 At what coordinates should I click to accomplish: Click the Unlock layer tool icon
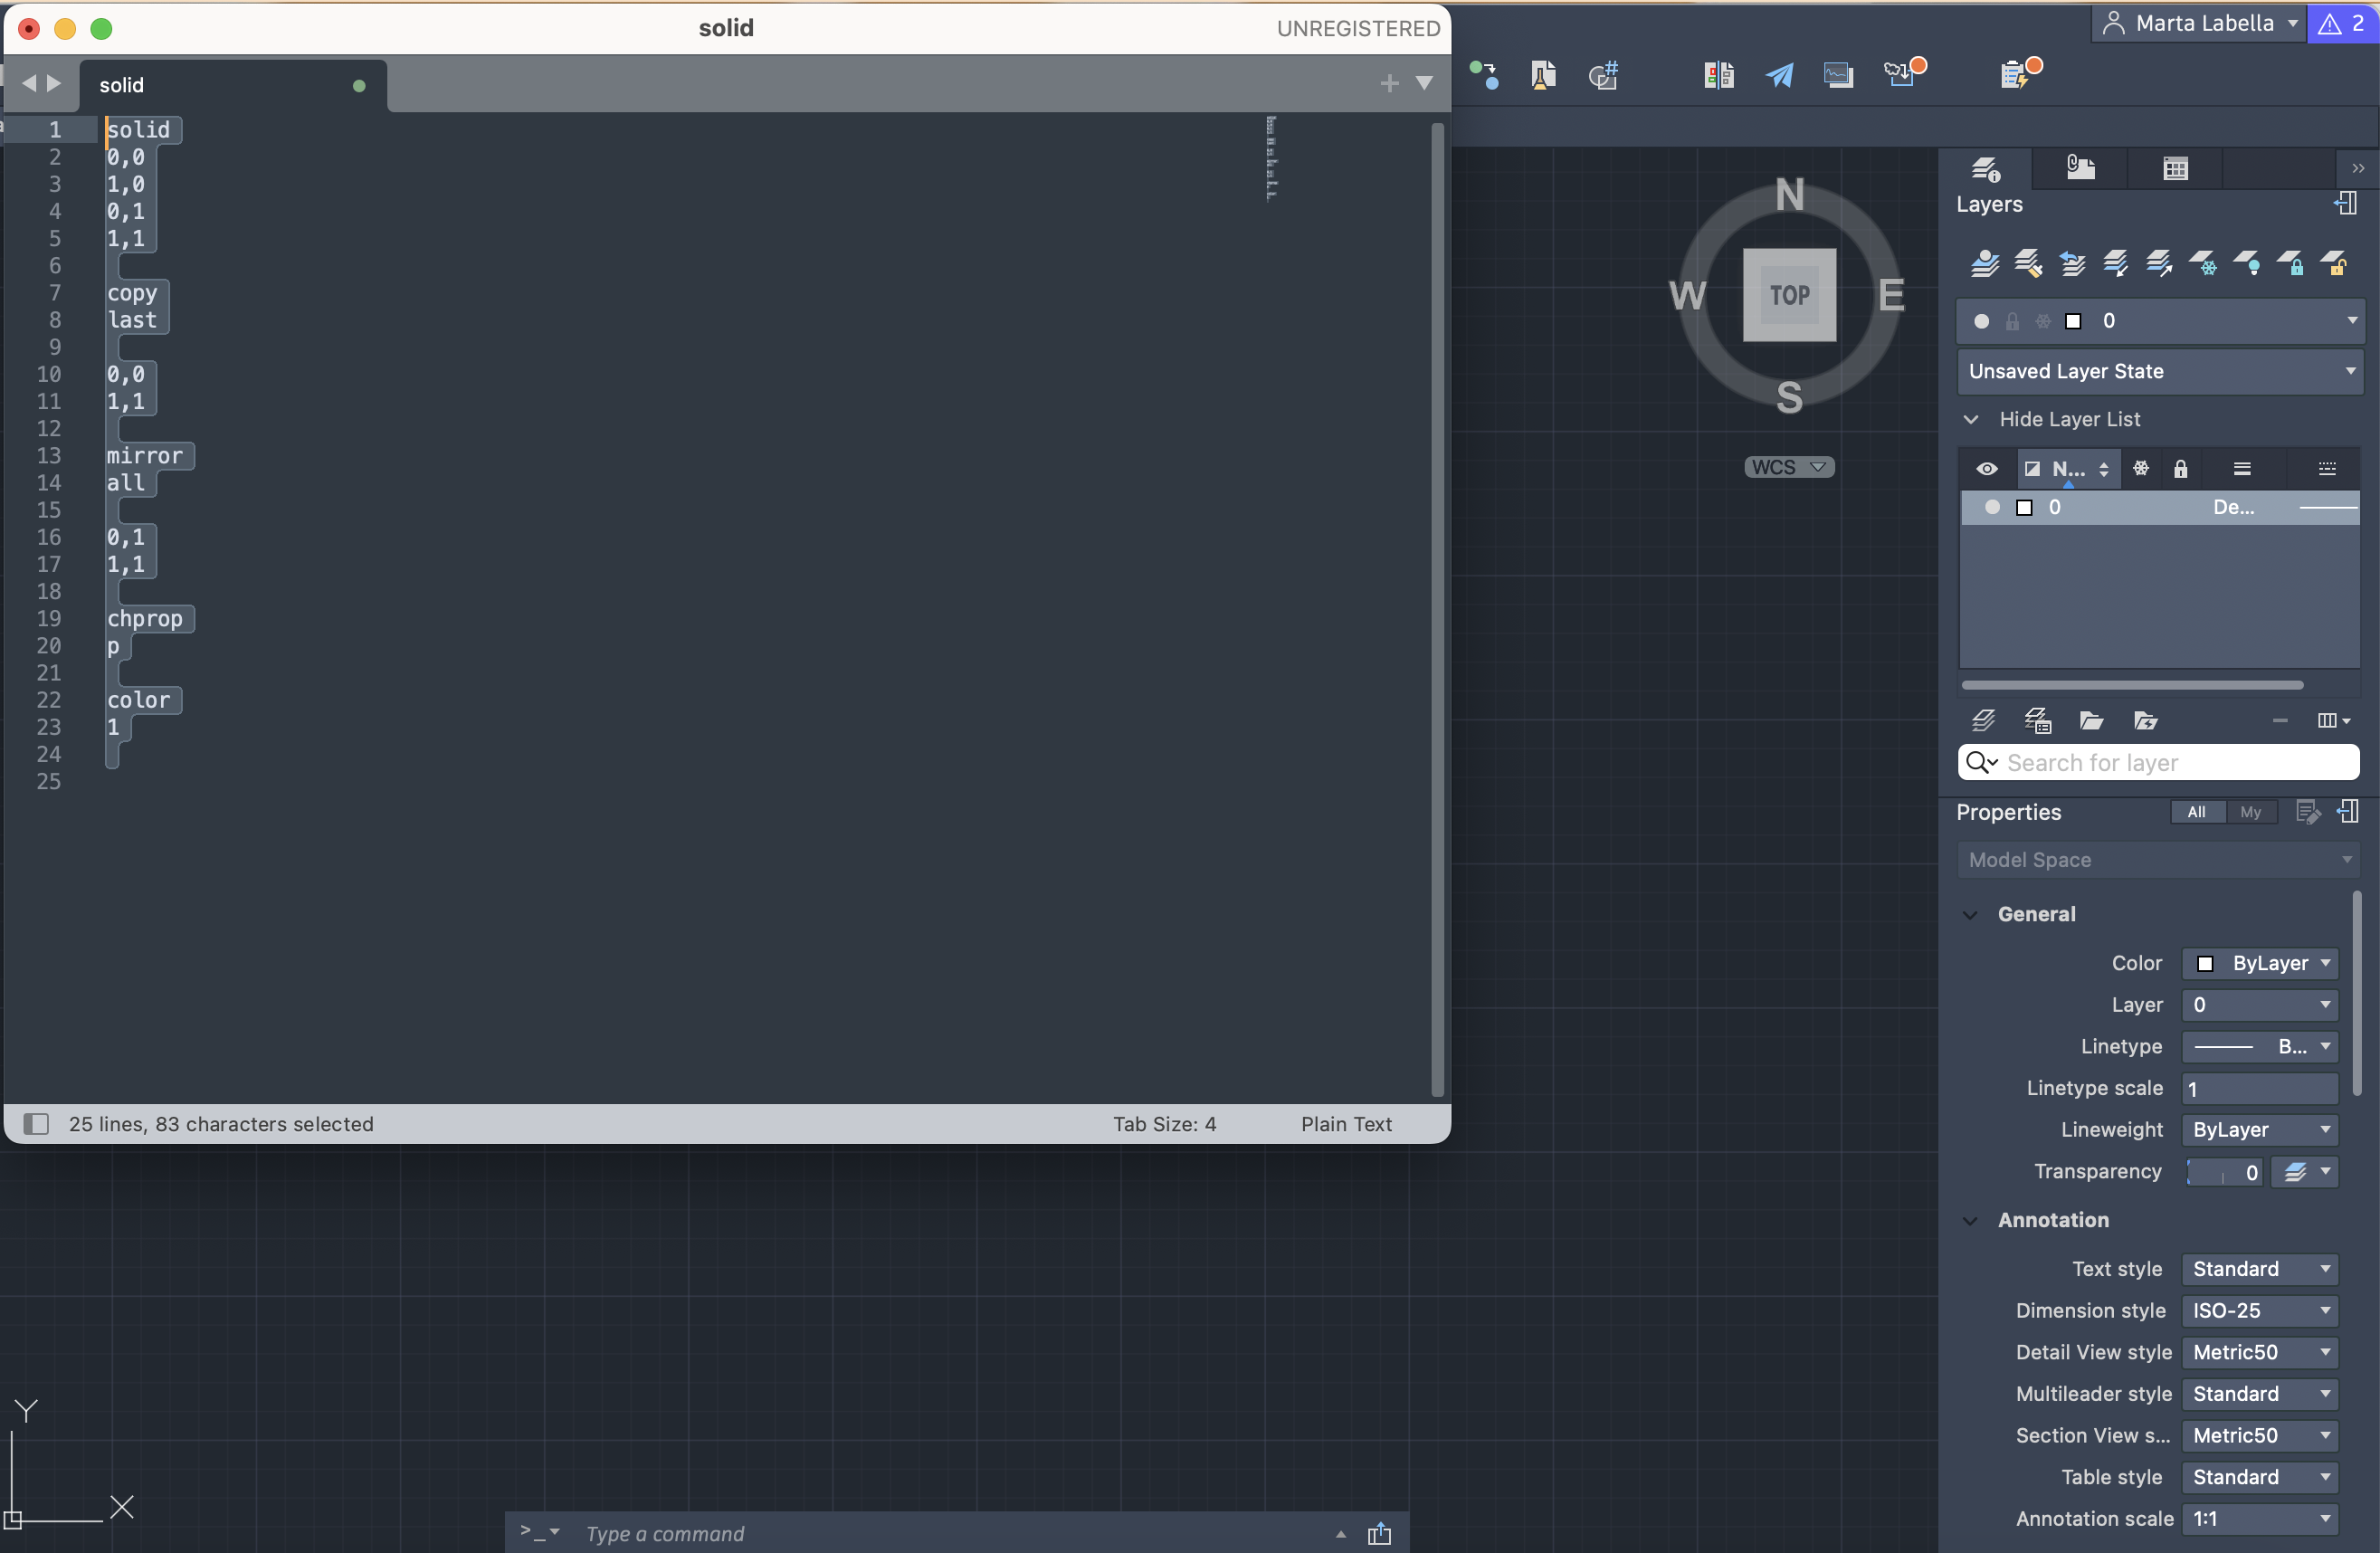tap(2335, 264)
